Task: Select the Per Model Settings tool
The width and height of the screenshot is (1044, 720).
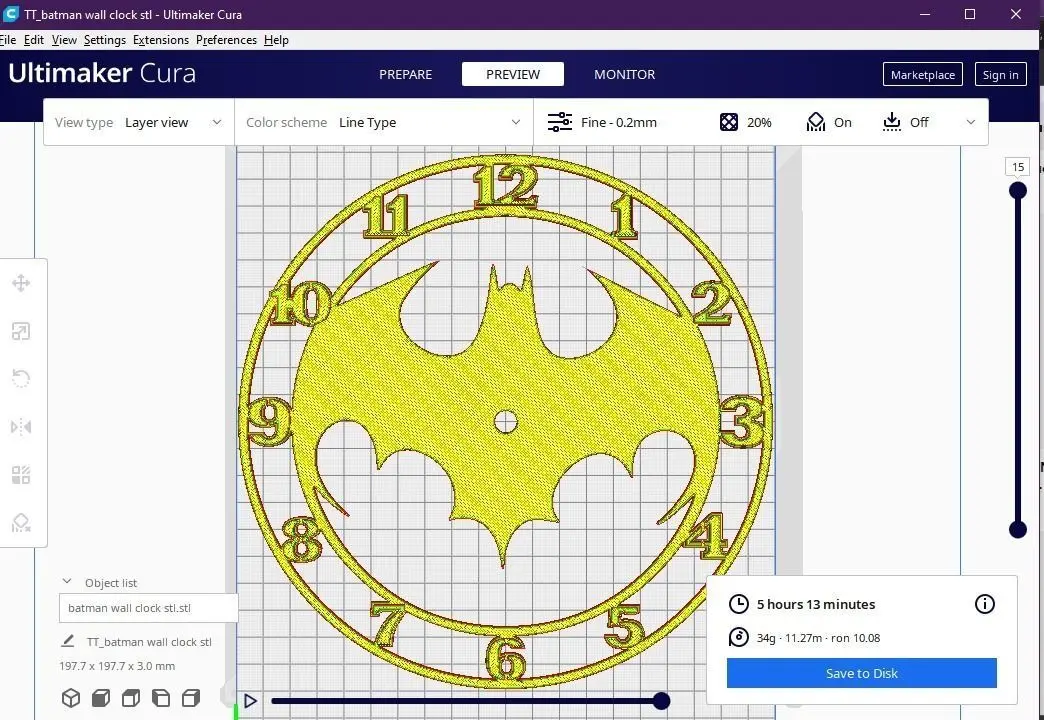Action: 21,475
